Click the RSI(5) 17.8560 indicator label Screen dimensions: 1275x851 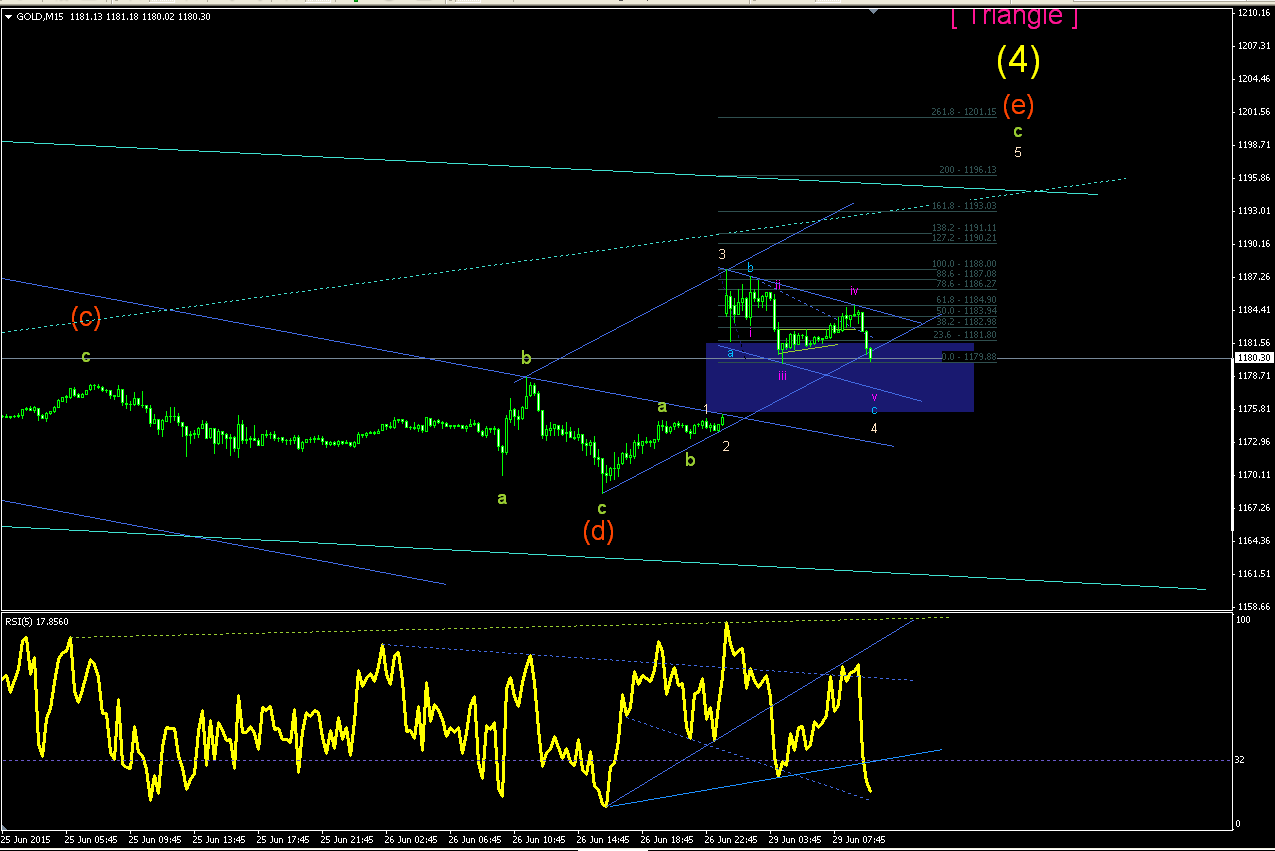(x=38, y=621)
